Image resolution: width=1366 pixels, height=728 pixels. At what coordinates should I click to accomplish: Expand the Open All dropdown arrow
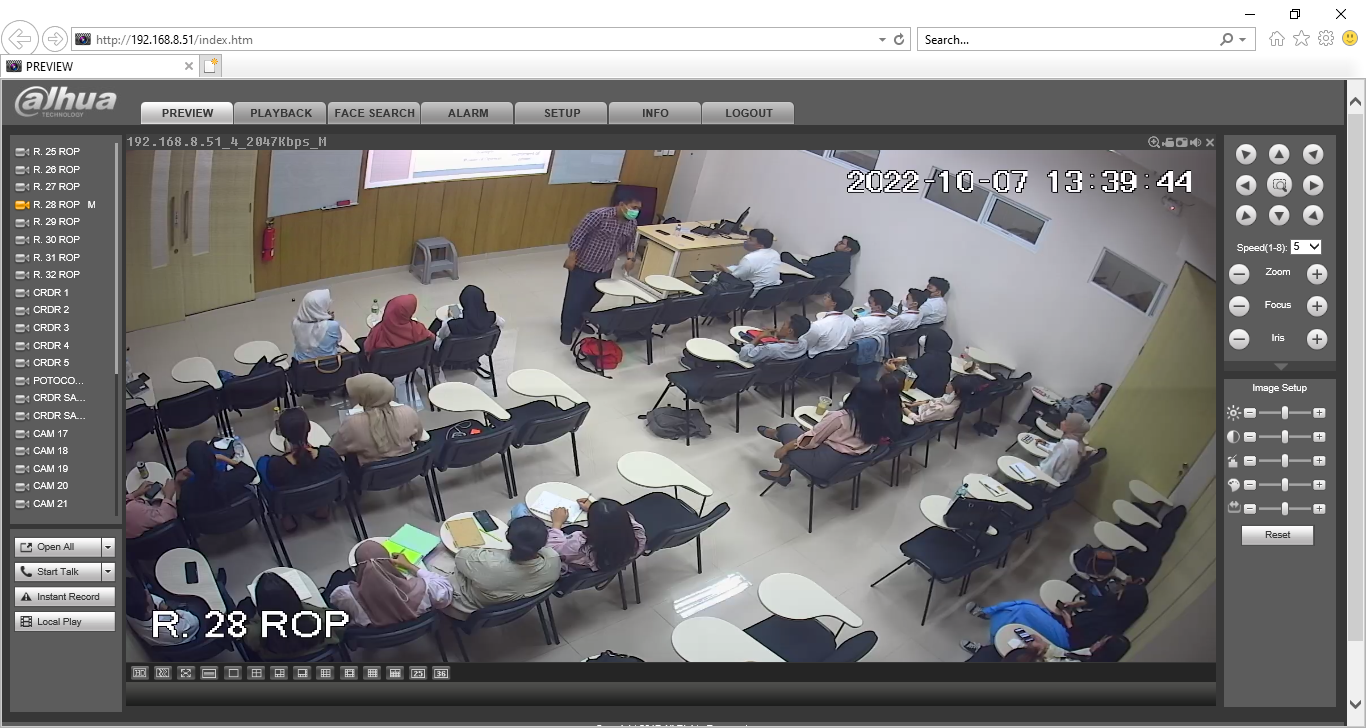click(x=108, y=547)
